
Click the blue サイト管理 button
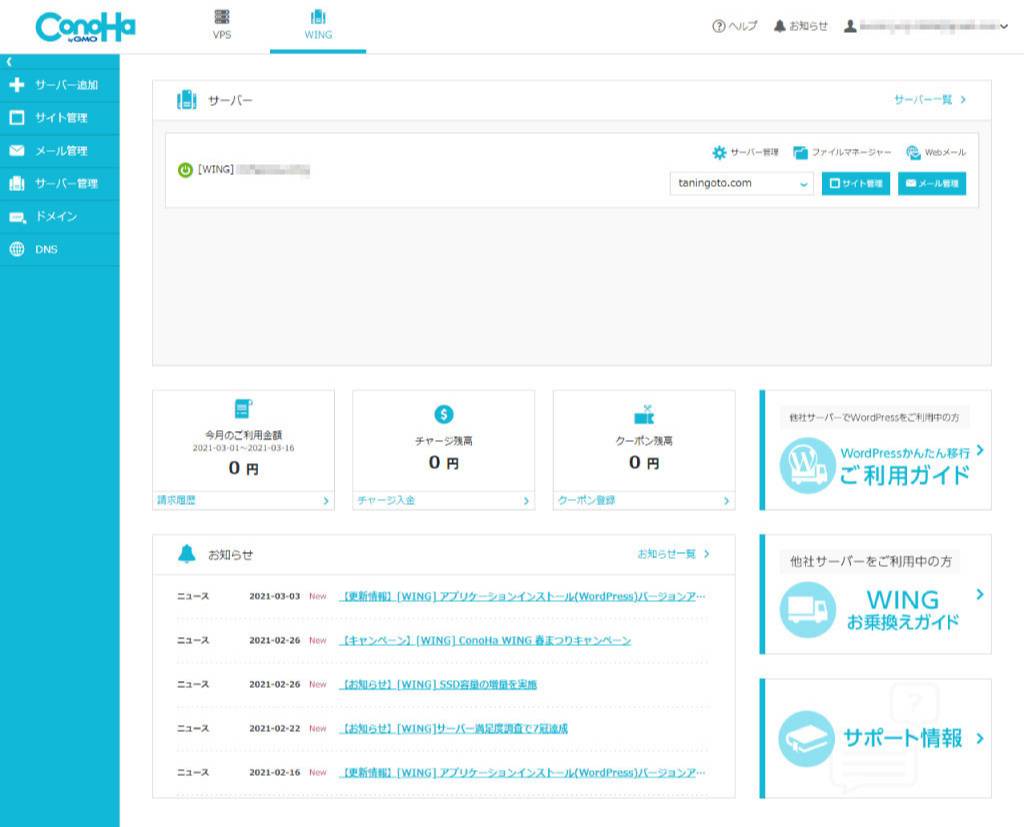[x=856, y=184]
